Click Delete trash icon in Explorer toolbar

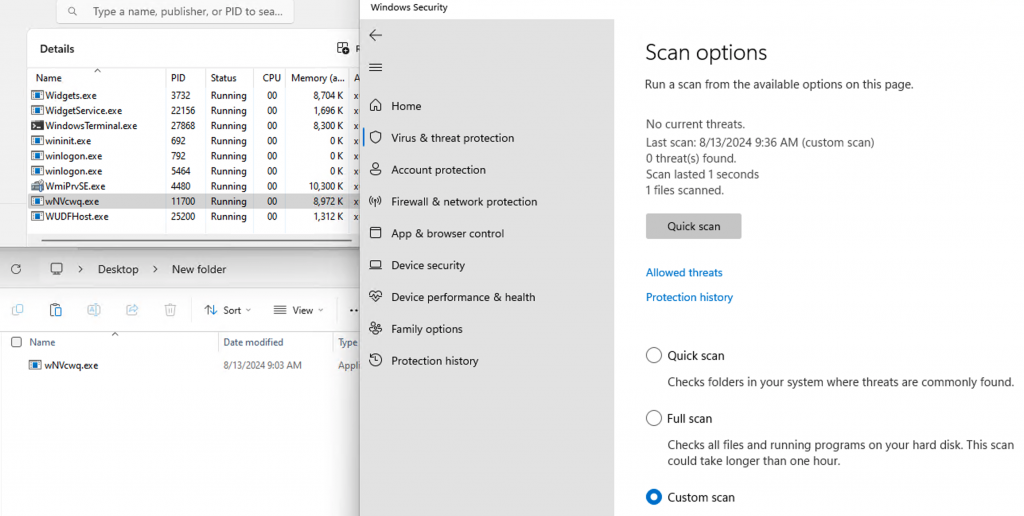(x=170, y=310)
